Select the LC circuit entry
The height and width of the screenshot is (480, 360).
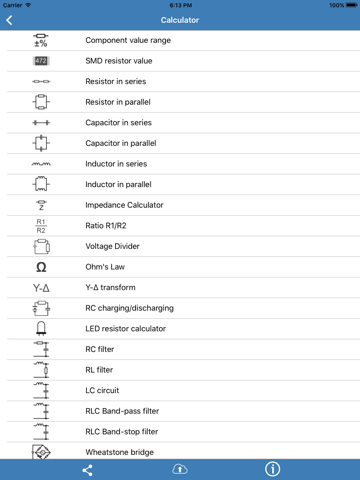point(183,390)
